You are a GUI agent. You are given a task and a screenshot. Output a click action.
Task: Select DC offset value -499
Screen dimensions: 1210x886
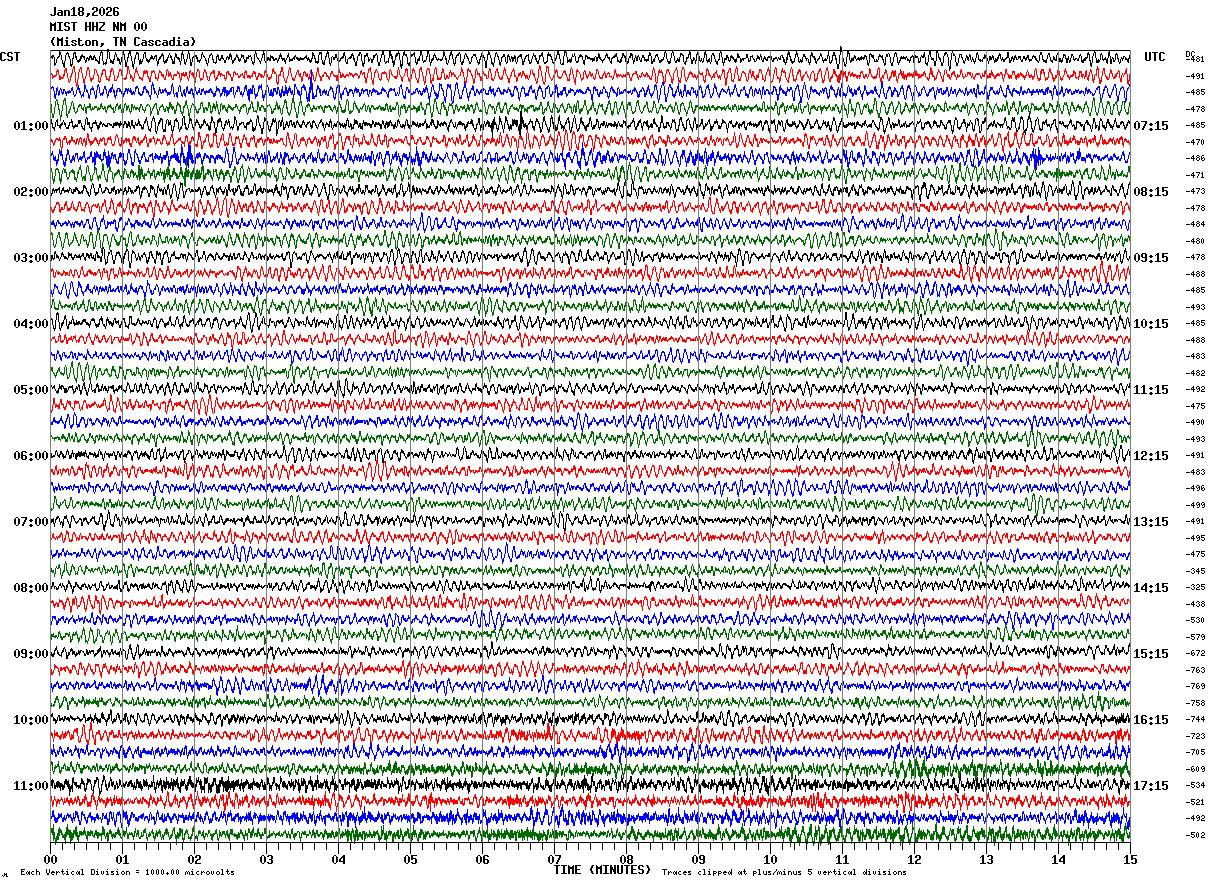[x=1195, y=505]
